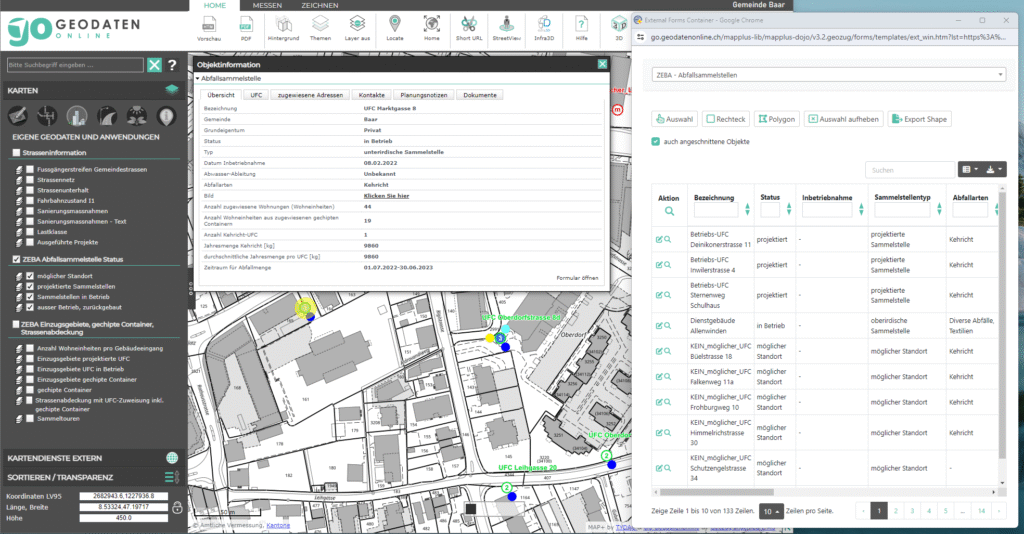Open the StreetView tool
This screenshot has width=1024, height=534.
507,26
